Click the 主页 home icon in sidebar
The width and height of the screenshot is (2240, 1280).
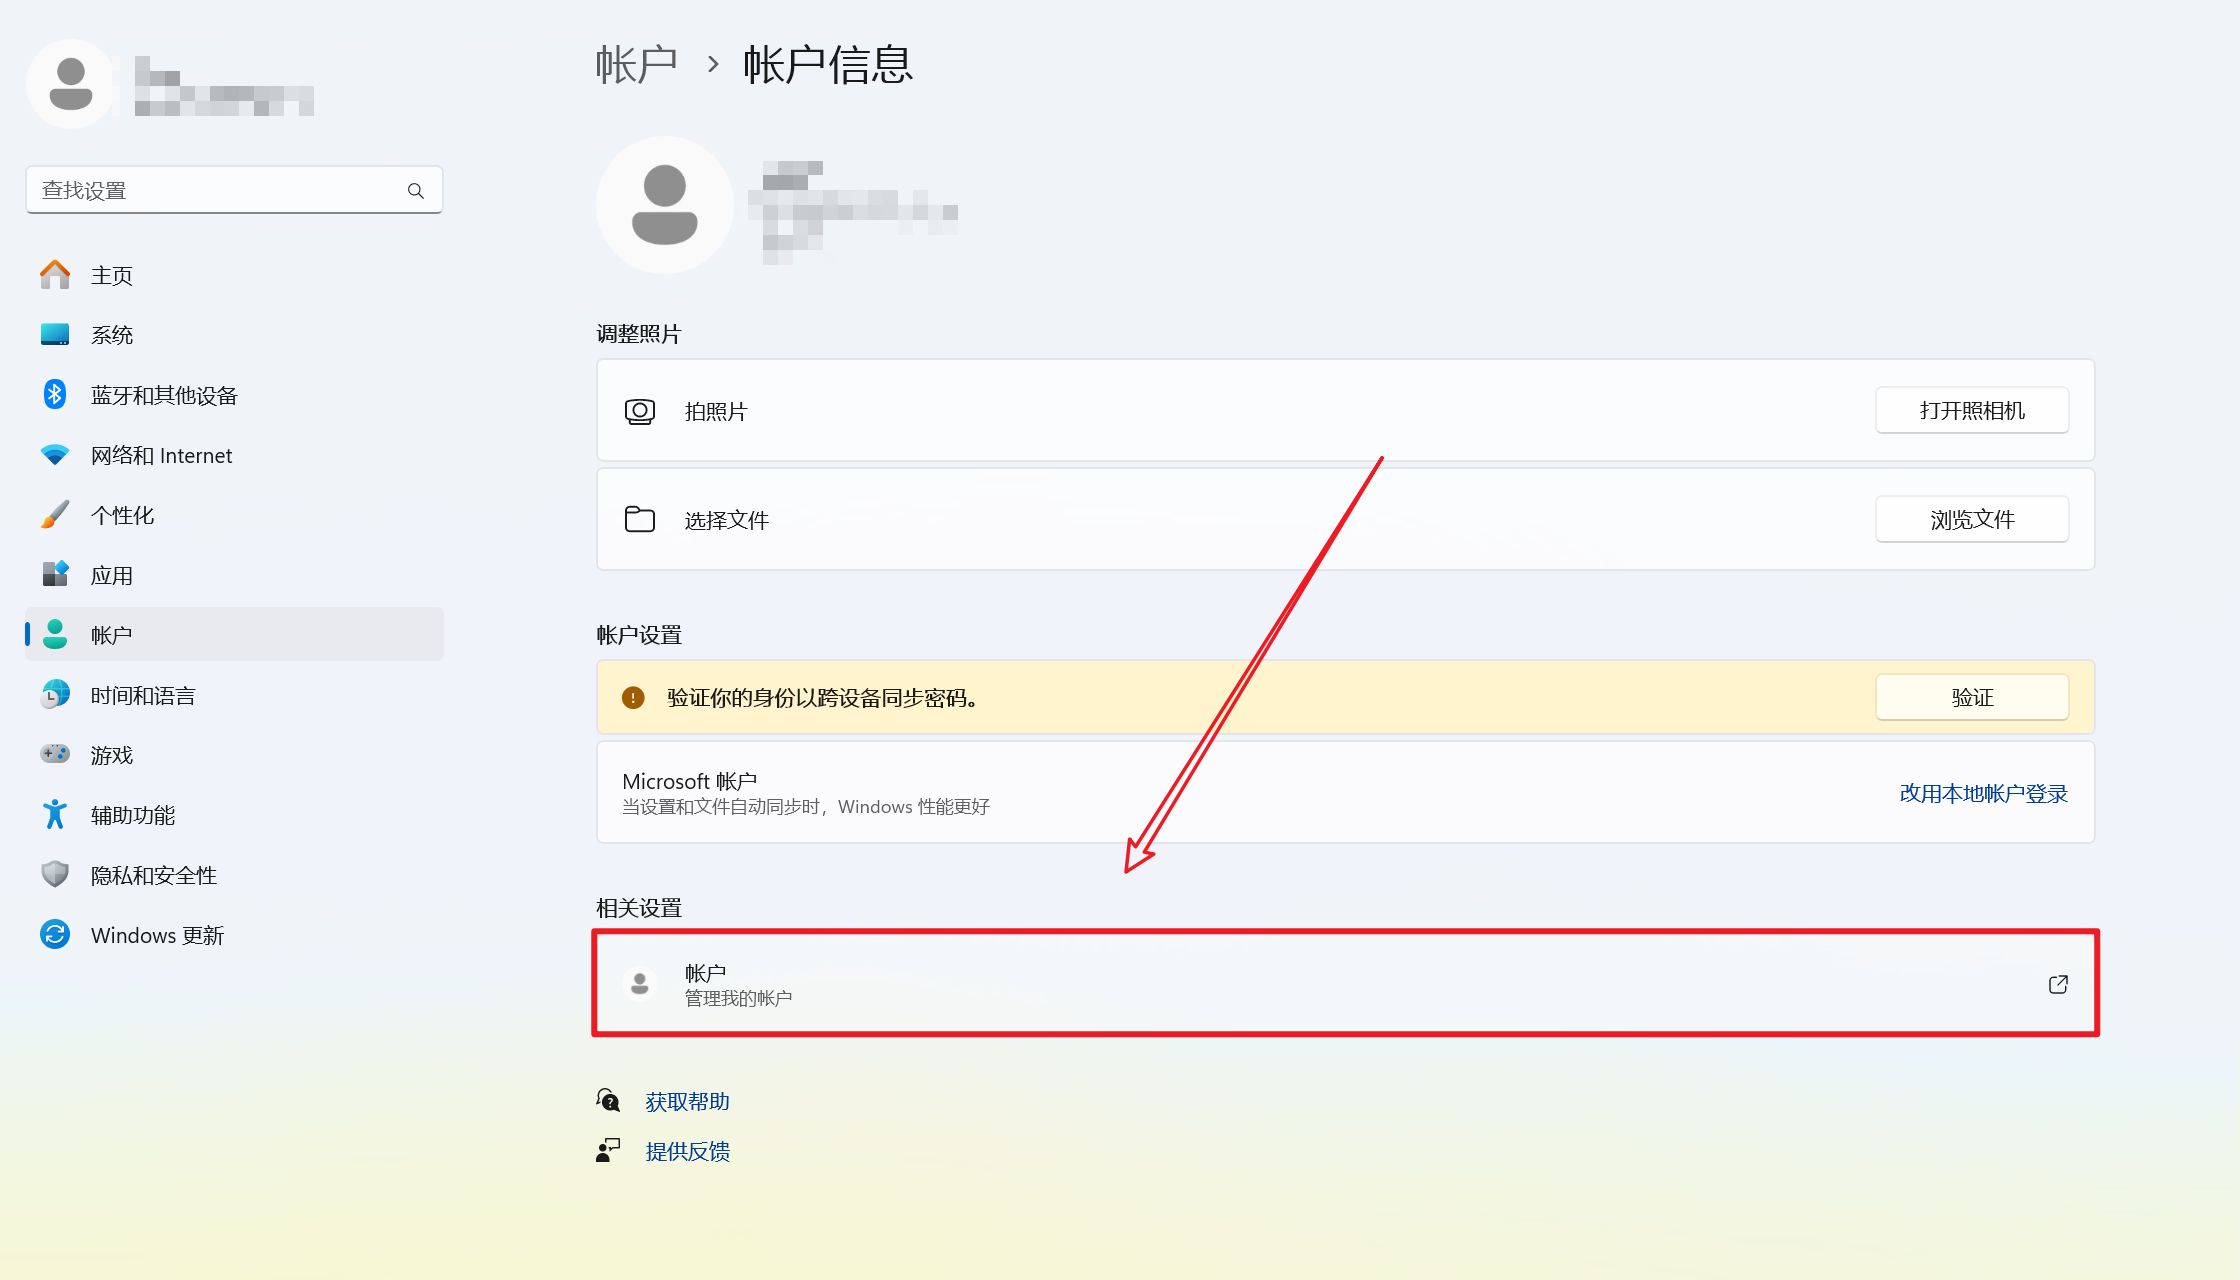click(55, 275)
